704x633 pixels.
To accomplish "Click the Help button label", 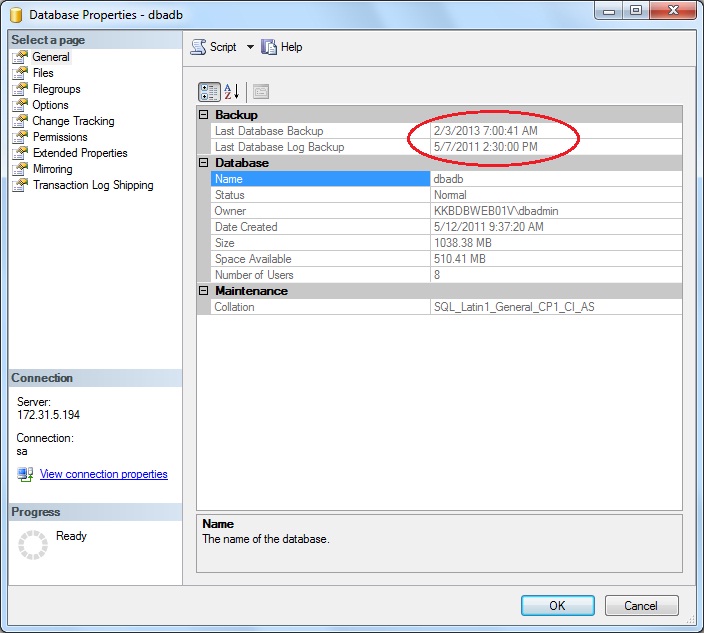I will click(x=291, y=47).
